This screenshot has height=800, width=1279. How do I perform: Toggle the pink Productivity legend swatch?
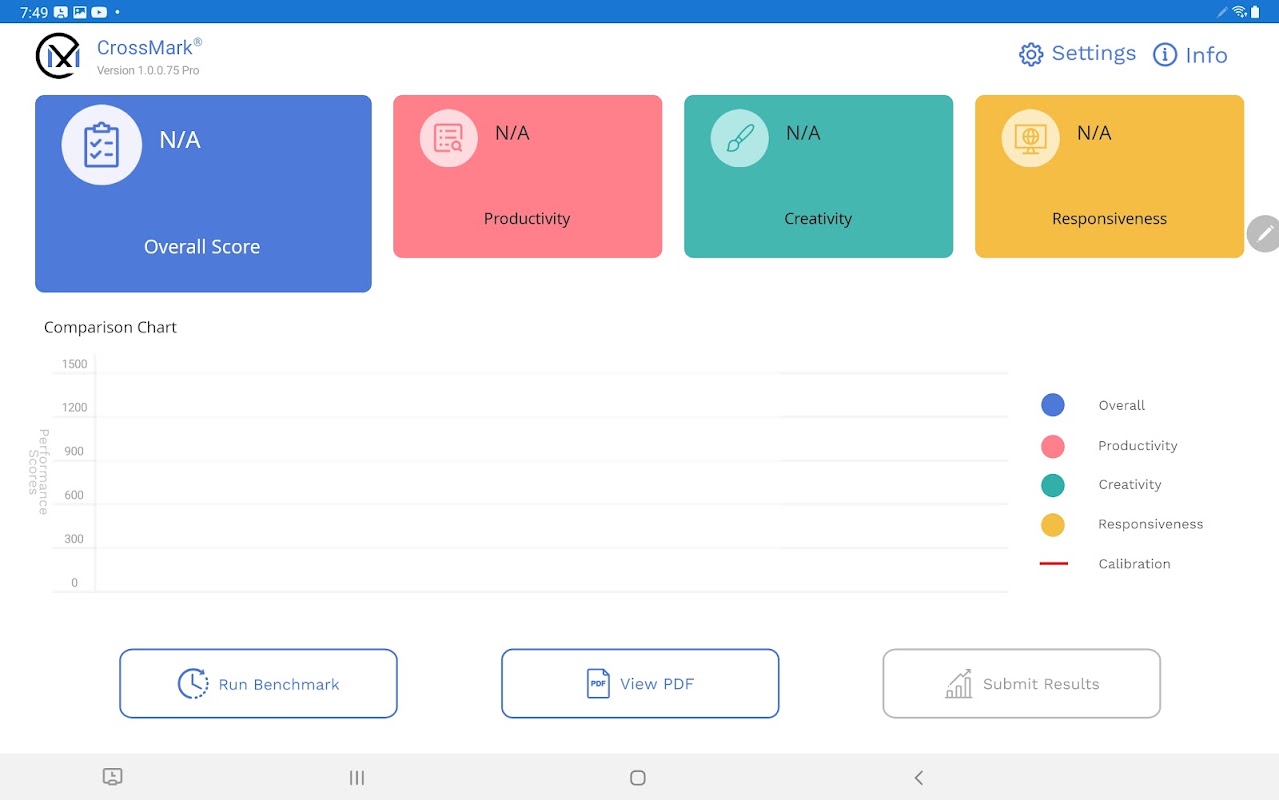coord(1052,446)
